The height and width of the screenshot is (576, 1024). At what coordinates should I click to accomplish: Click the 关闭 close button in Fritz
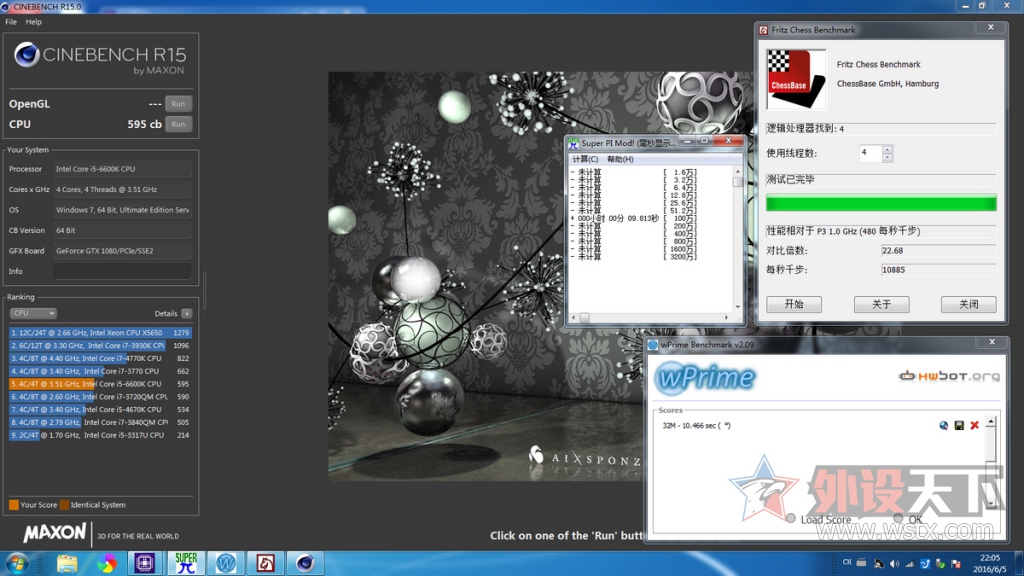(968, 304)
